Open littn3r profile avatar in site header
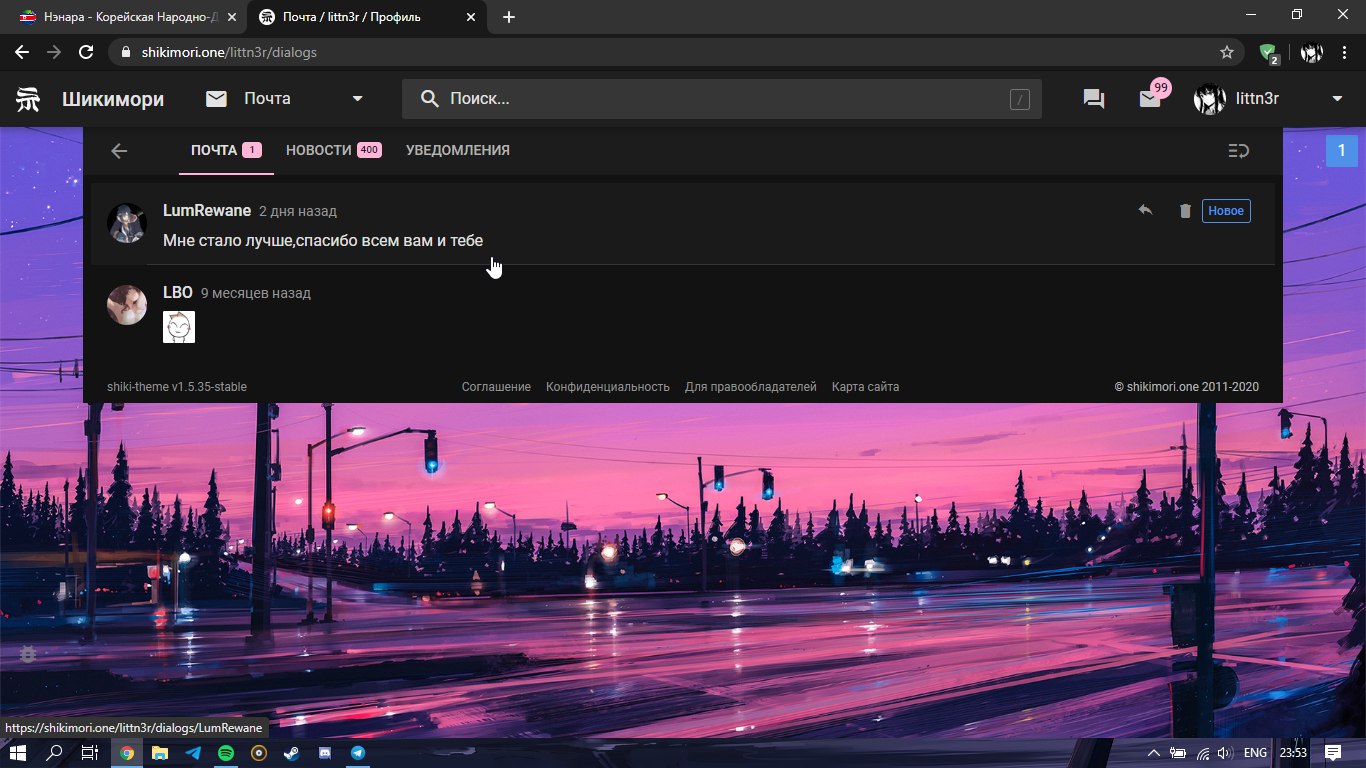 1210,99
